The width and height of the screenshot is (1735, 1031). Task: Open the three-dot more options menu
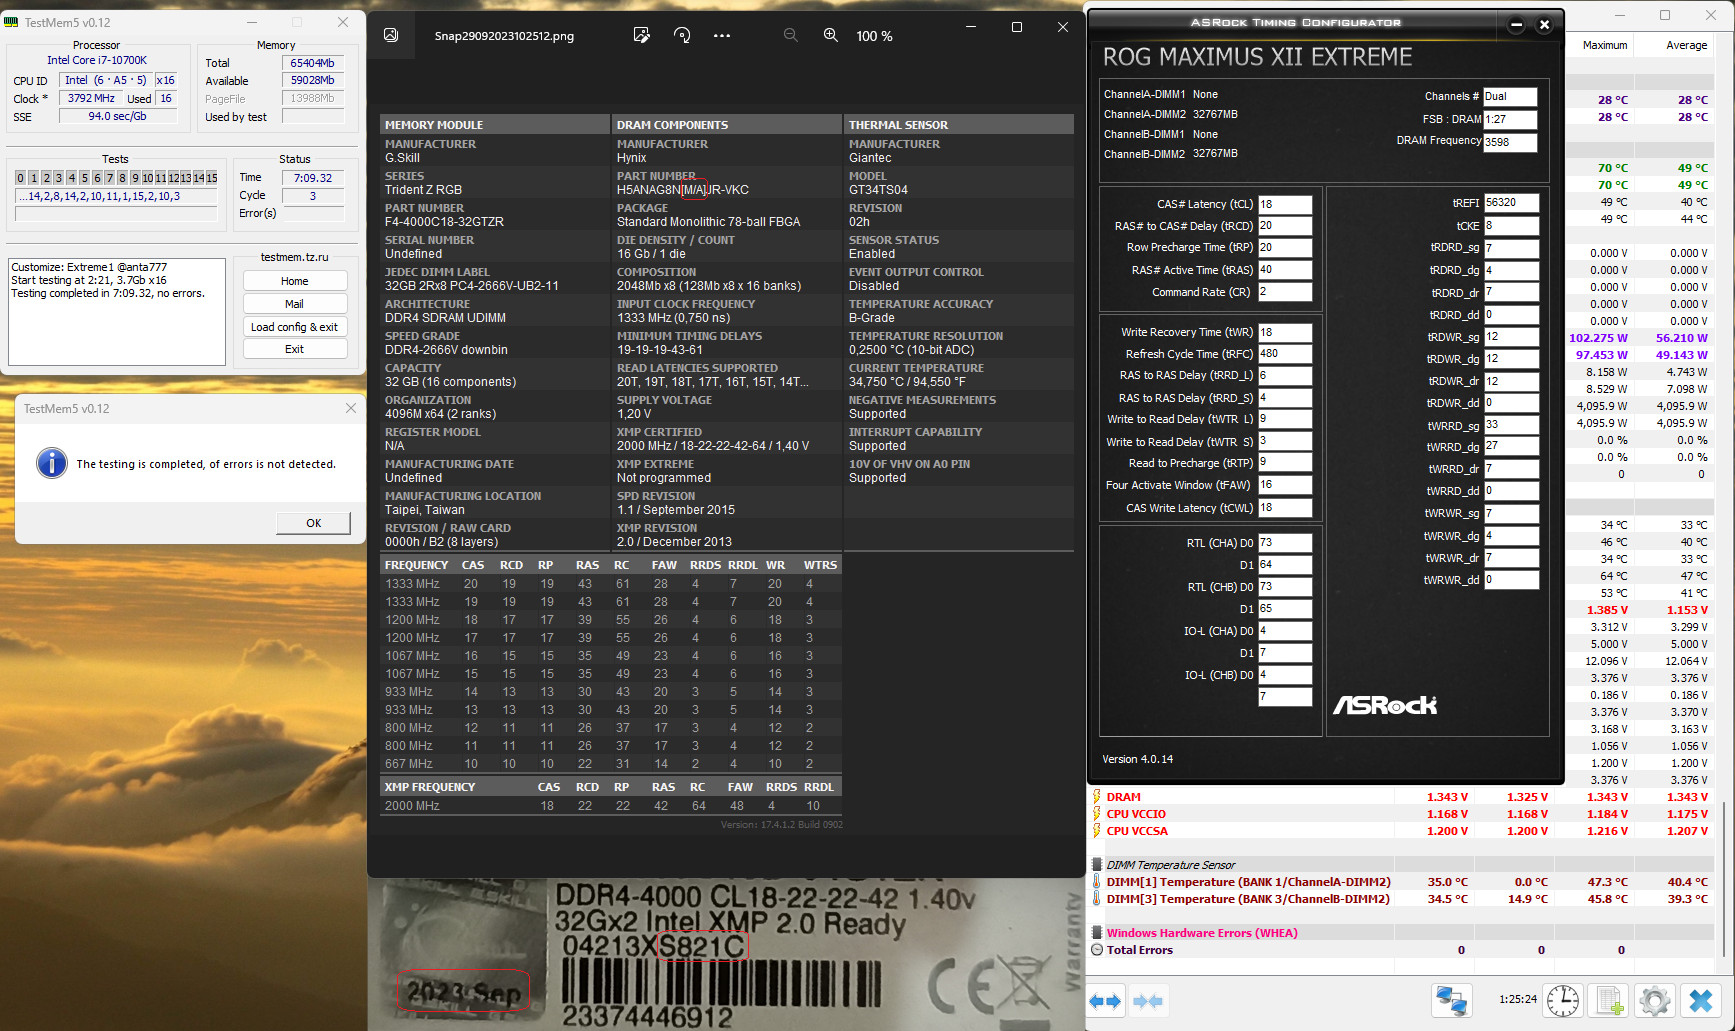click(x=722, y=35)
